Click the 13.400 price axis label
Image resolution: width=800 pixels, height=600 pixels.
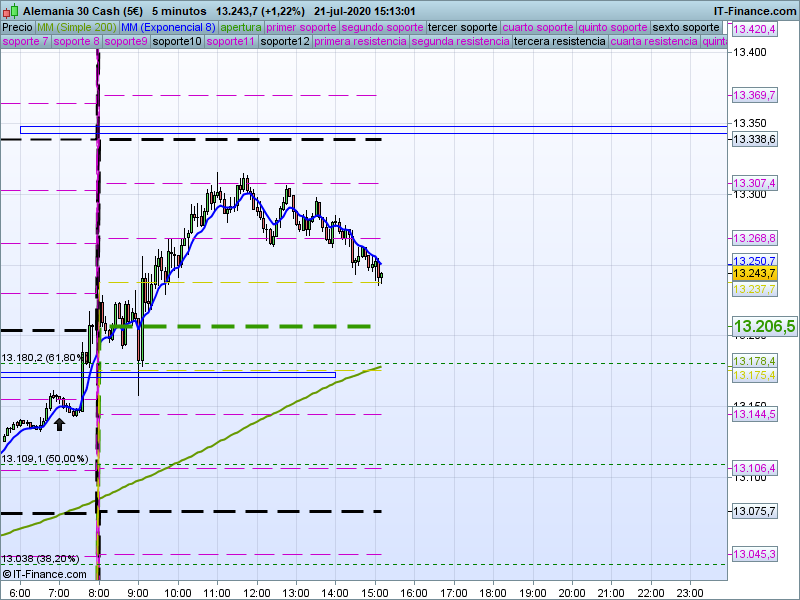(749, 52)
